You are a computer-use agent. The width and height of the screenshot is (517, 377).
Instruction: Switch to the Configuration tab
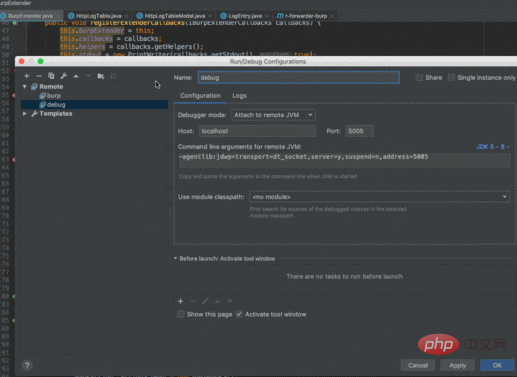point(200,96)
